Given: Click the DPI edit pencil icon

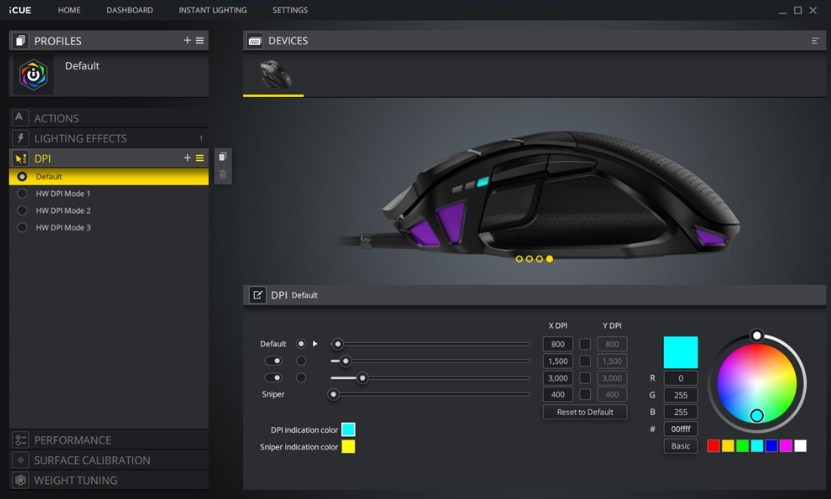Looking at the screenshot, I should (258, 295).
